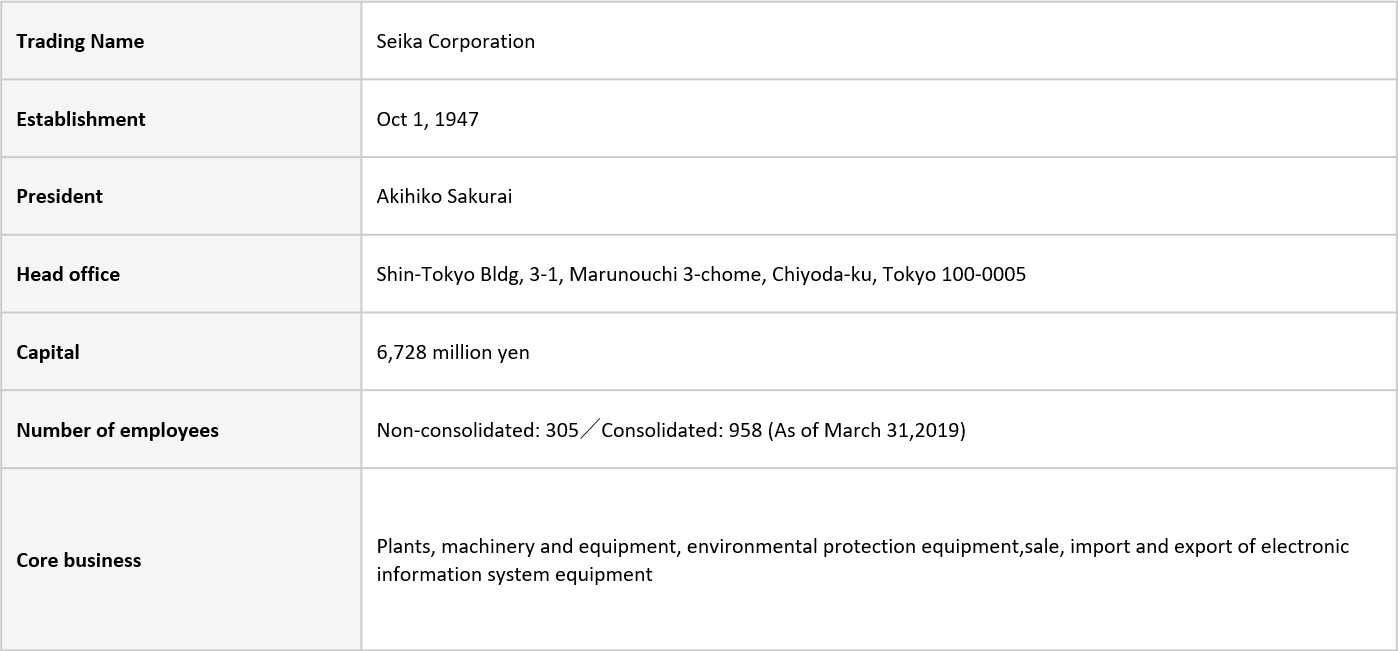The image size is (1398, 651).
Task: Select the Non-consolidated: 305 employee text
Action: coord(478,430)
